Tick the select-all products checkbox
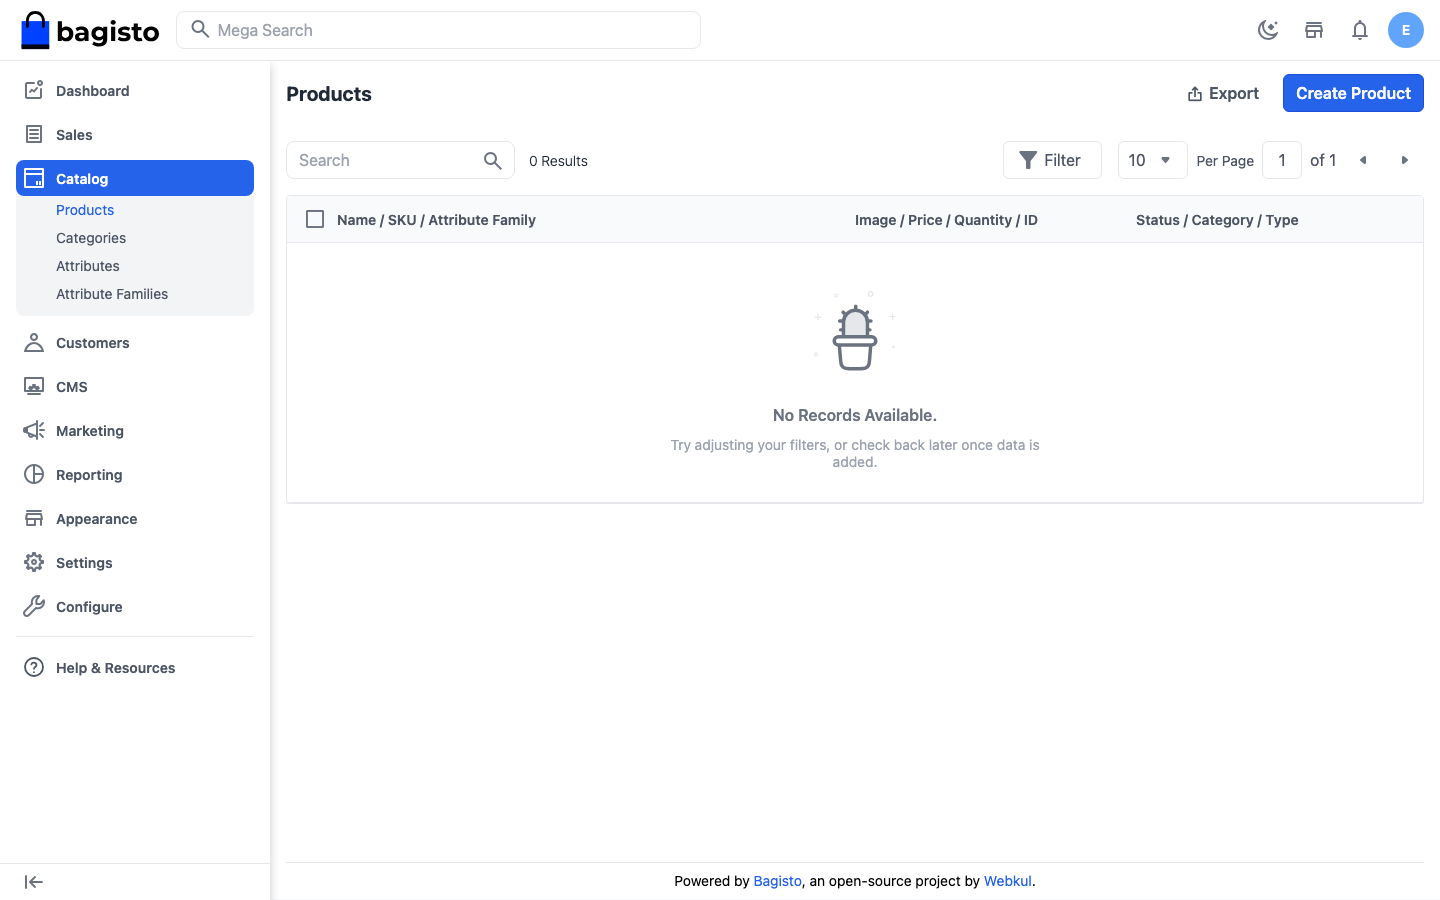The width and height of the screenshot is (1440, 900). point(315,219)
